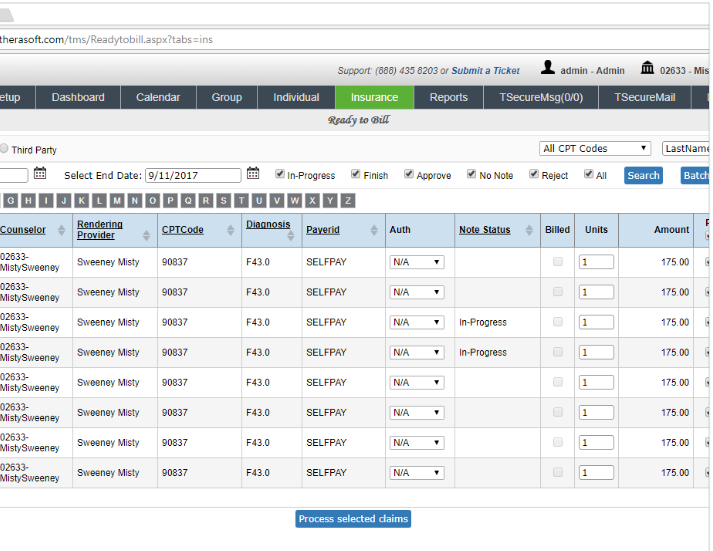The image size is (713, 551).
Task: Click the bank building agency icon
Action: click(647, 68)
